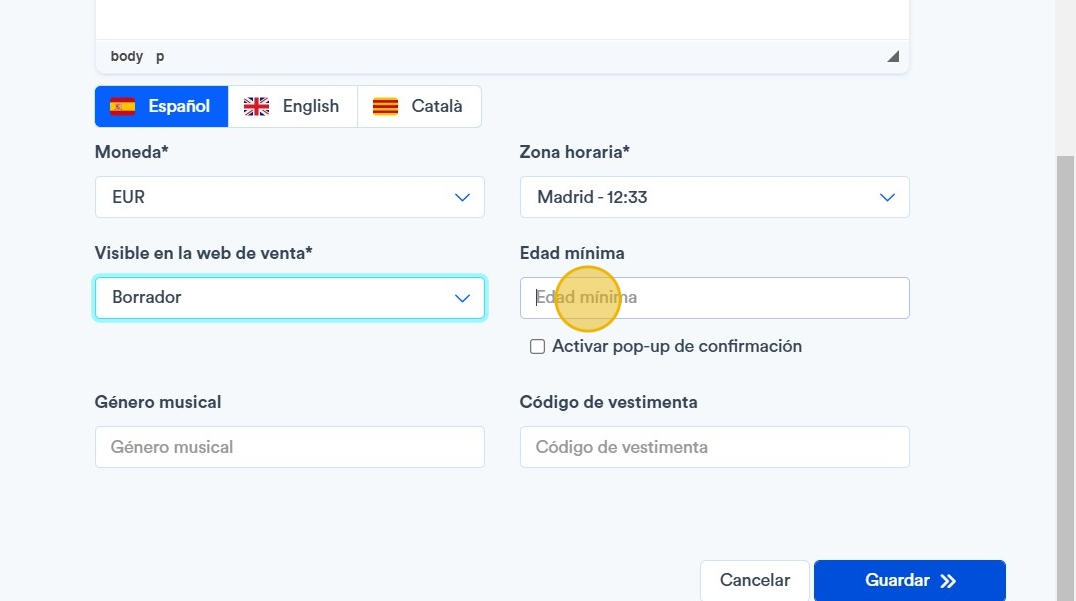Select the p element path tag
This screenshot has width=1076, height=601.
point(160,56)
